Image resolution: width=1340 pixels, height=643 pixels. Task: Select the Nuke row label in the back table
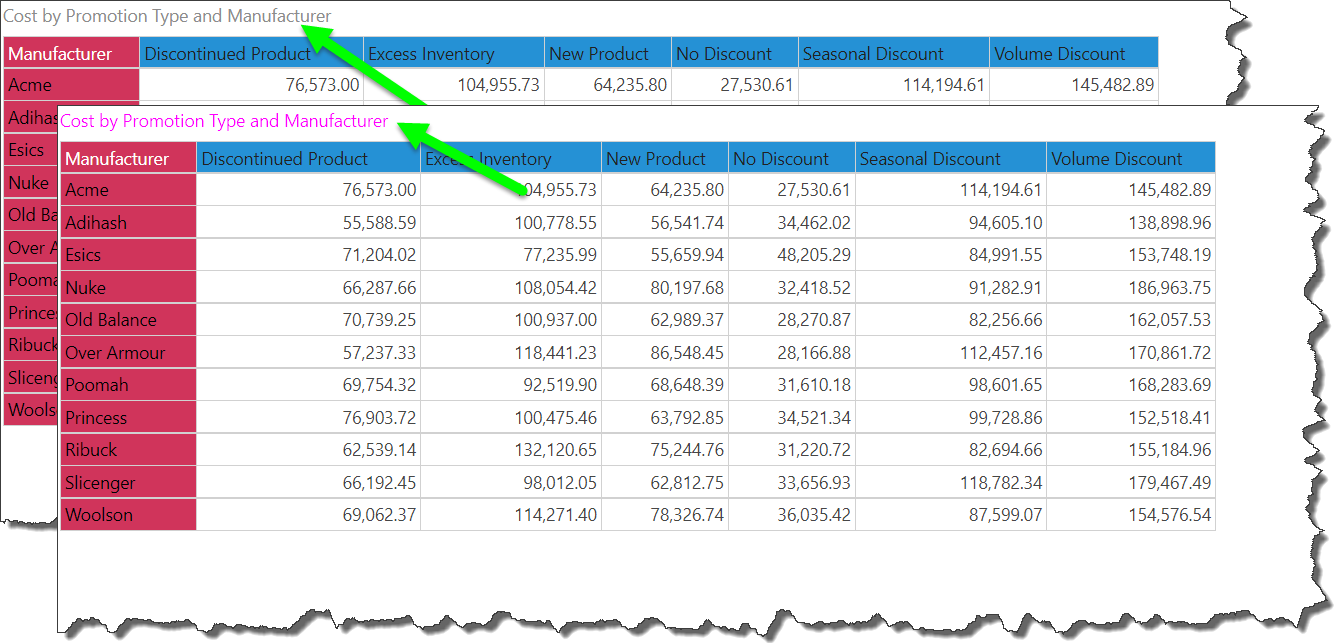point(30,183)
